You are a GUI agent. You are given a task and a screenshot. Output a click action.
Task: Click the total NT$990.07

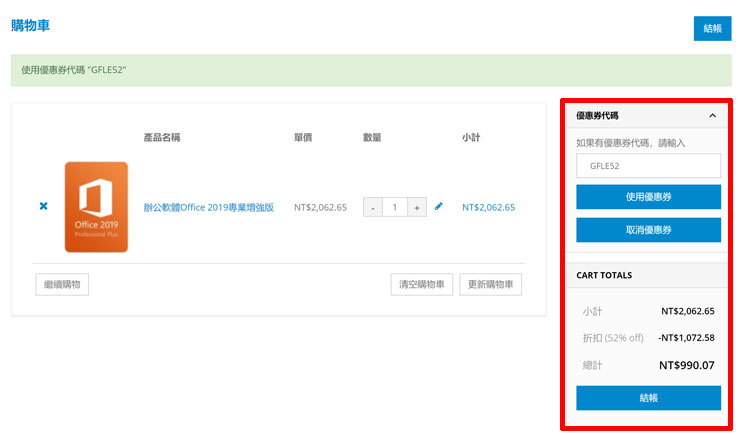point(687,365)
